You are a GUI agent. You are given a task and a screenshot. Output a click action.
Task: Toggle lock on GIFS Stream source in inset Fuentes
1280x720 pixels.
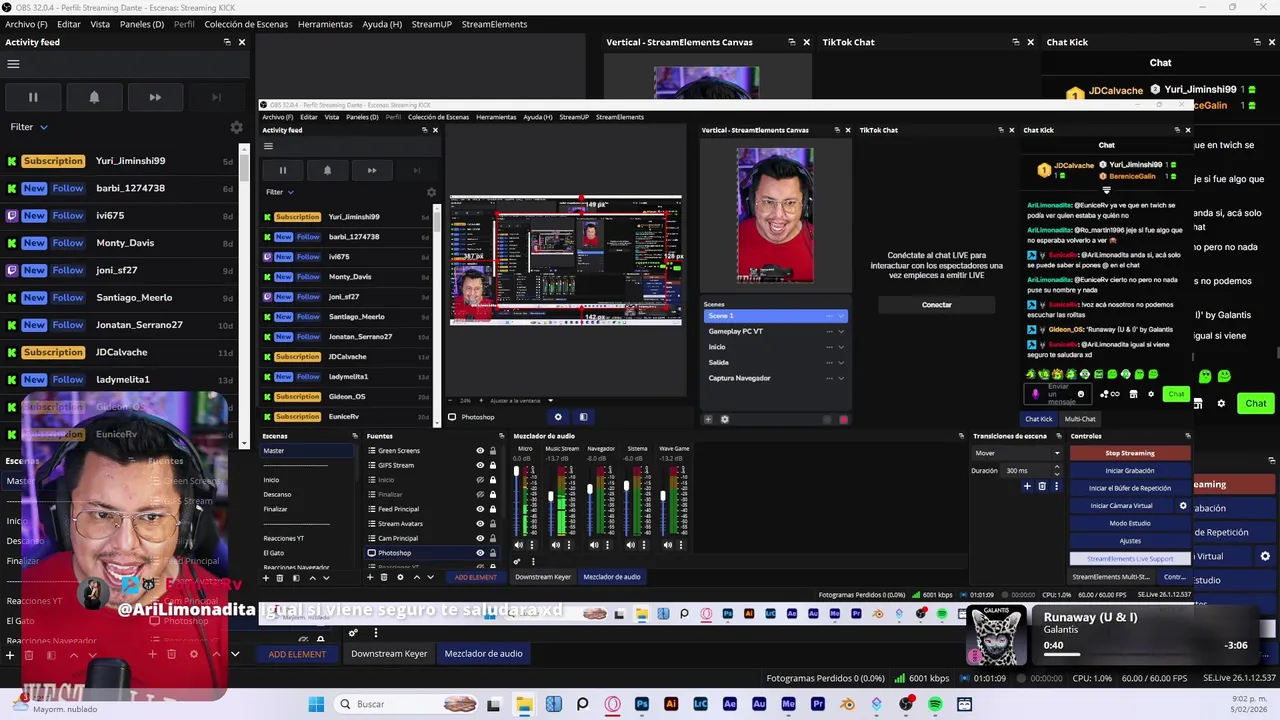tap(492, 465)
